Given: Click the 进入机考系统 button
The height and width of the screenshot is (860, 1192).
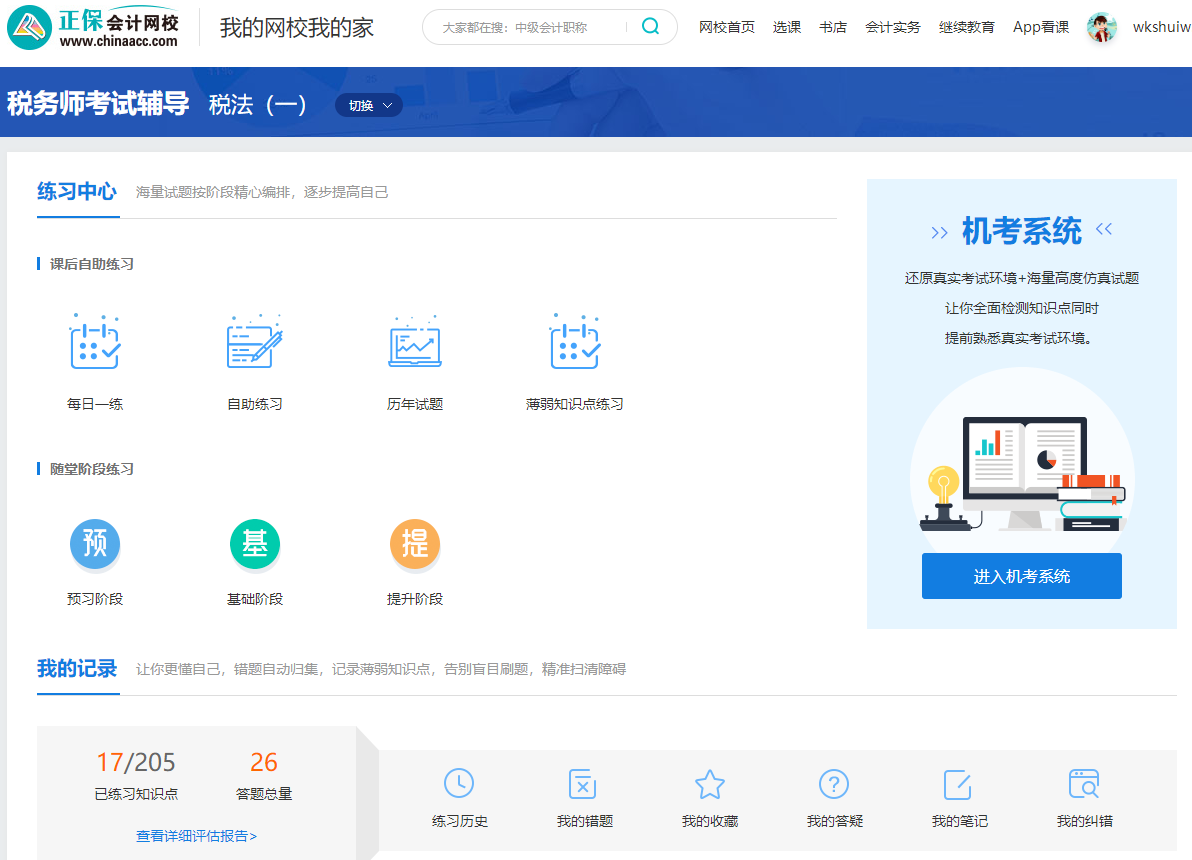Looking at the screenshot, I should pos(1021,576).
